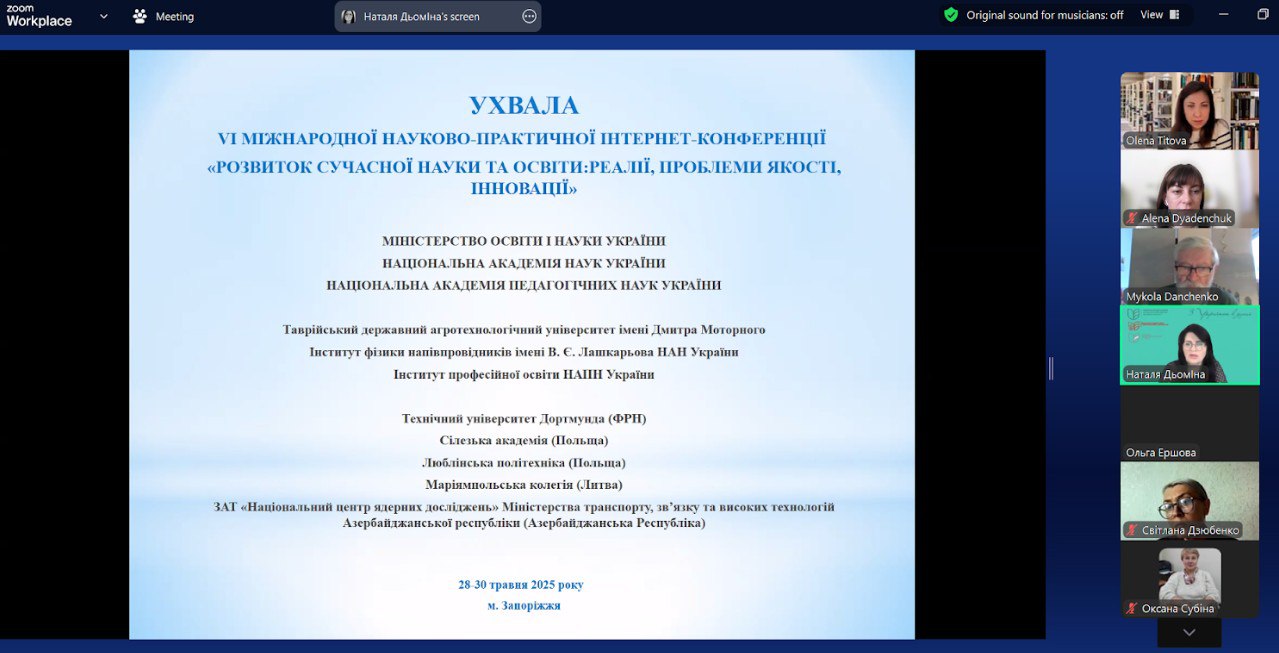Select the Meeting tab label
The image size is (1279, 653).
(x=174, y=16)
